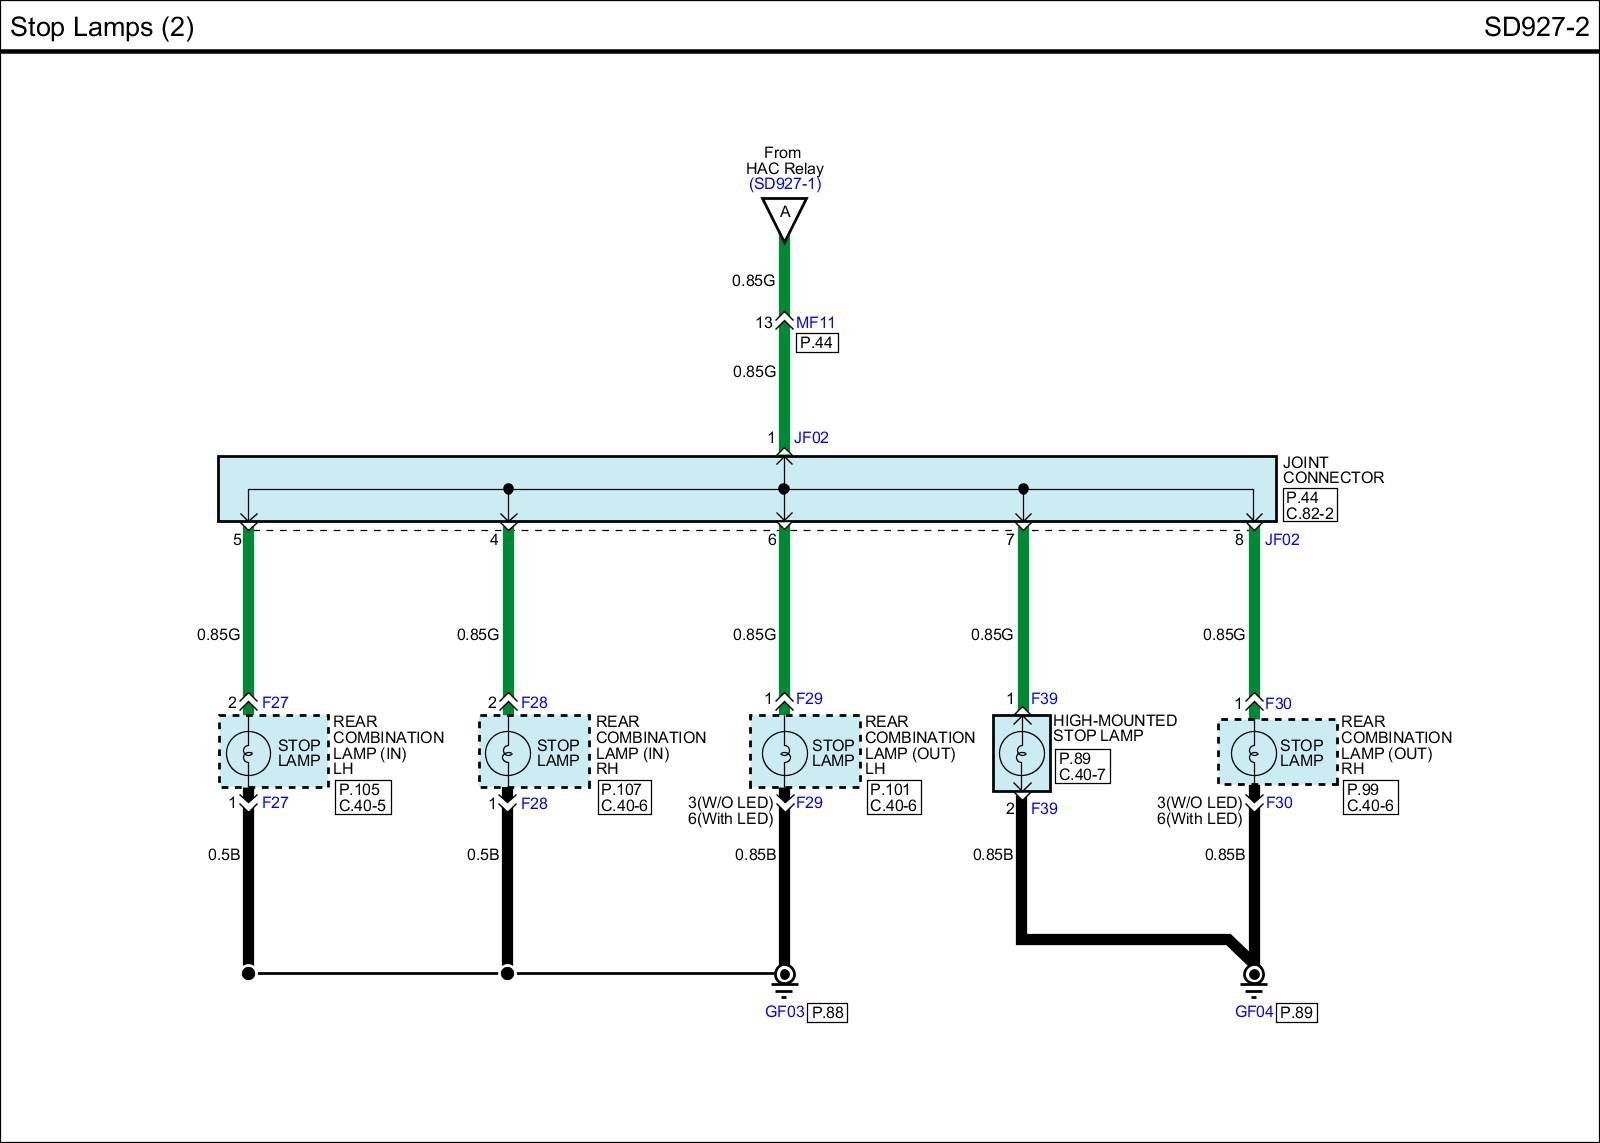Click the SD927-1 reference link

pyautogui.click(x=785, y=184)
